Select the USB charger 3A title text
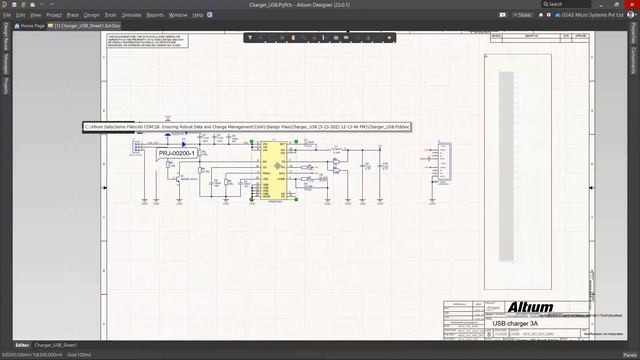This screenshot has height=360, width=640. tap(515, 323)
